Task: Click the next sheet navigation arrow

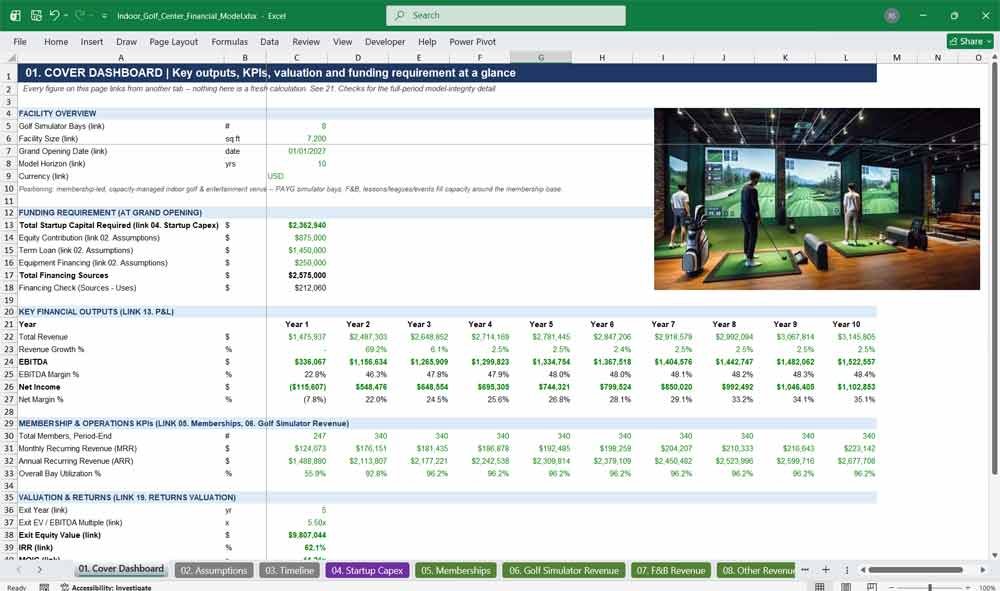Action: click(x=40, y=570)
